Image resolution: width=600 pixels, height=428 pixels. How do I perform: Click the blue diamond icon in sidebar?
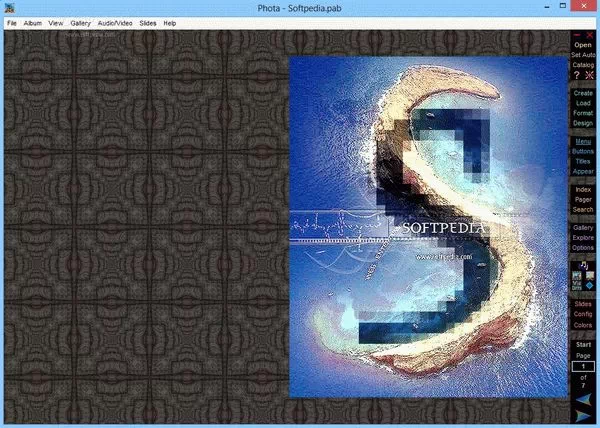tap(590, 284)
